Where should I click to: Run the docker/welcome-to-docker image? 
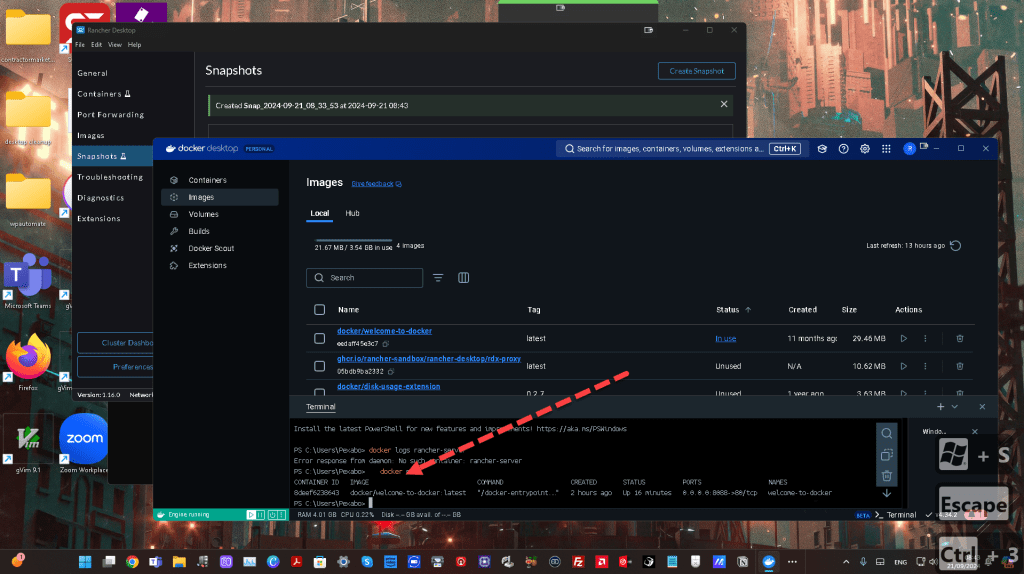click(x=904, y=338)
